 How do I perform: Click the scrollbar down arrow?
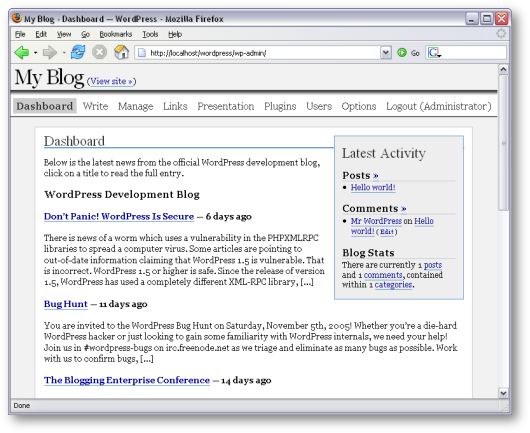coord(503,393)
